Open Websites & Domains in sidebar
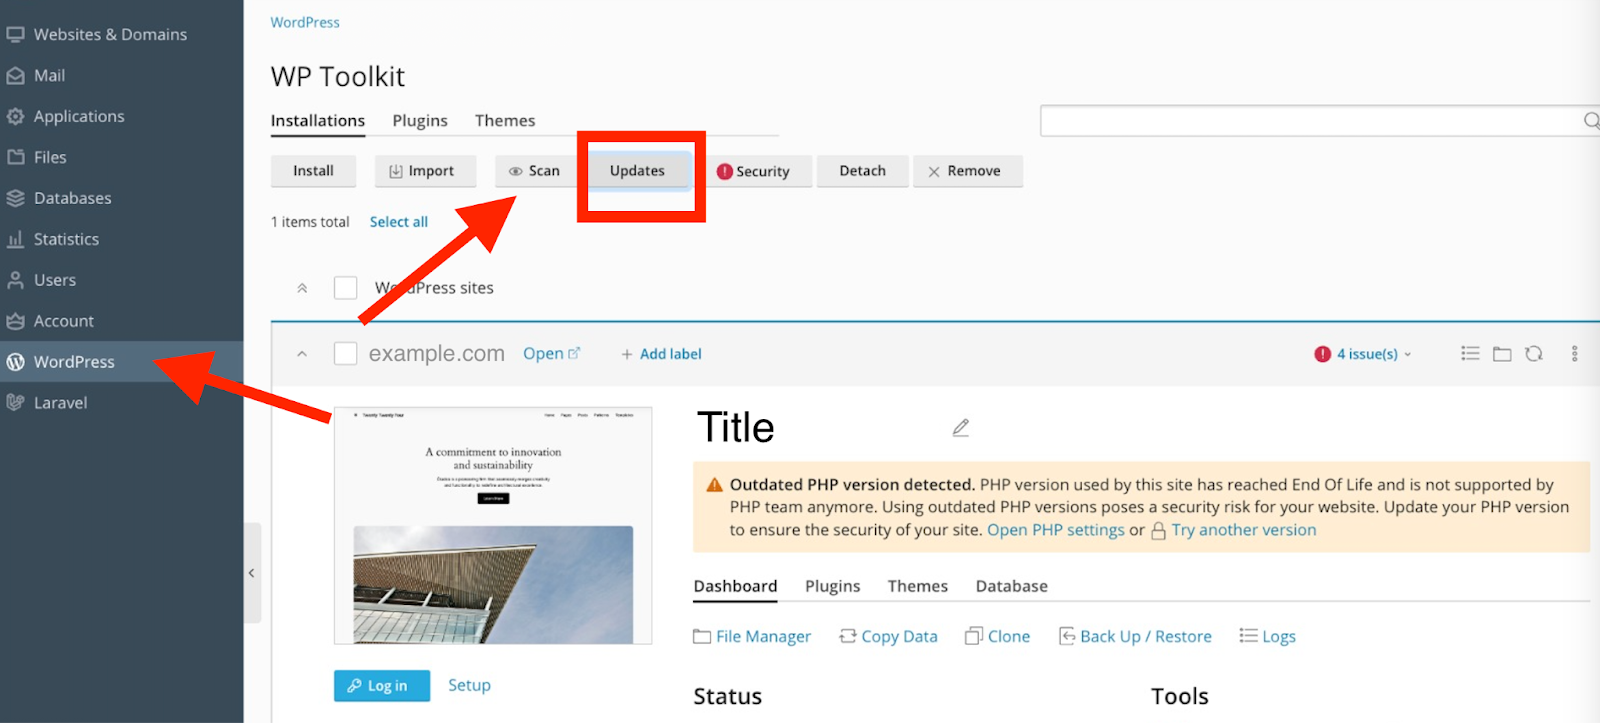 pos(110,34)
